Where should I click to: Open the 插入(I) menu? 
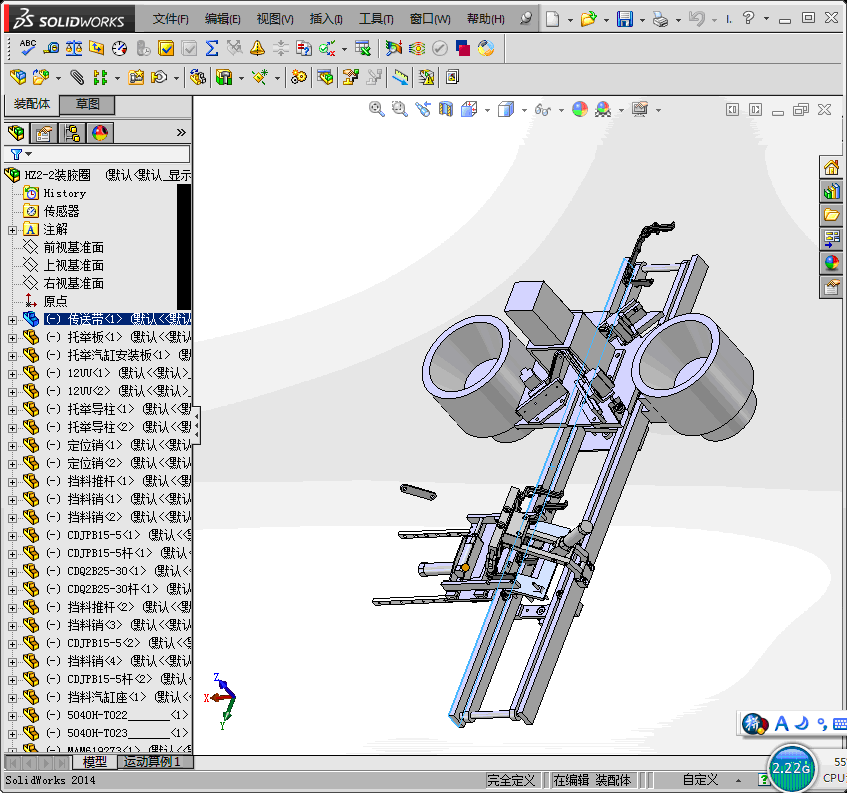[x=326, y=19]
